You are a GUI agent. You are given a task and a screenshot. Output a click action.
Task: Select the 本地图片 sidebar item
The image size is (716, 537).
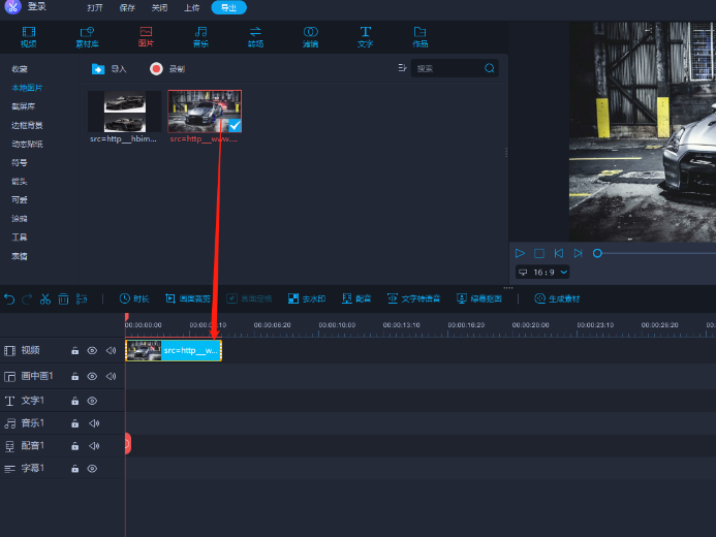27,88
